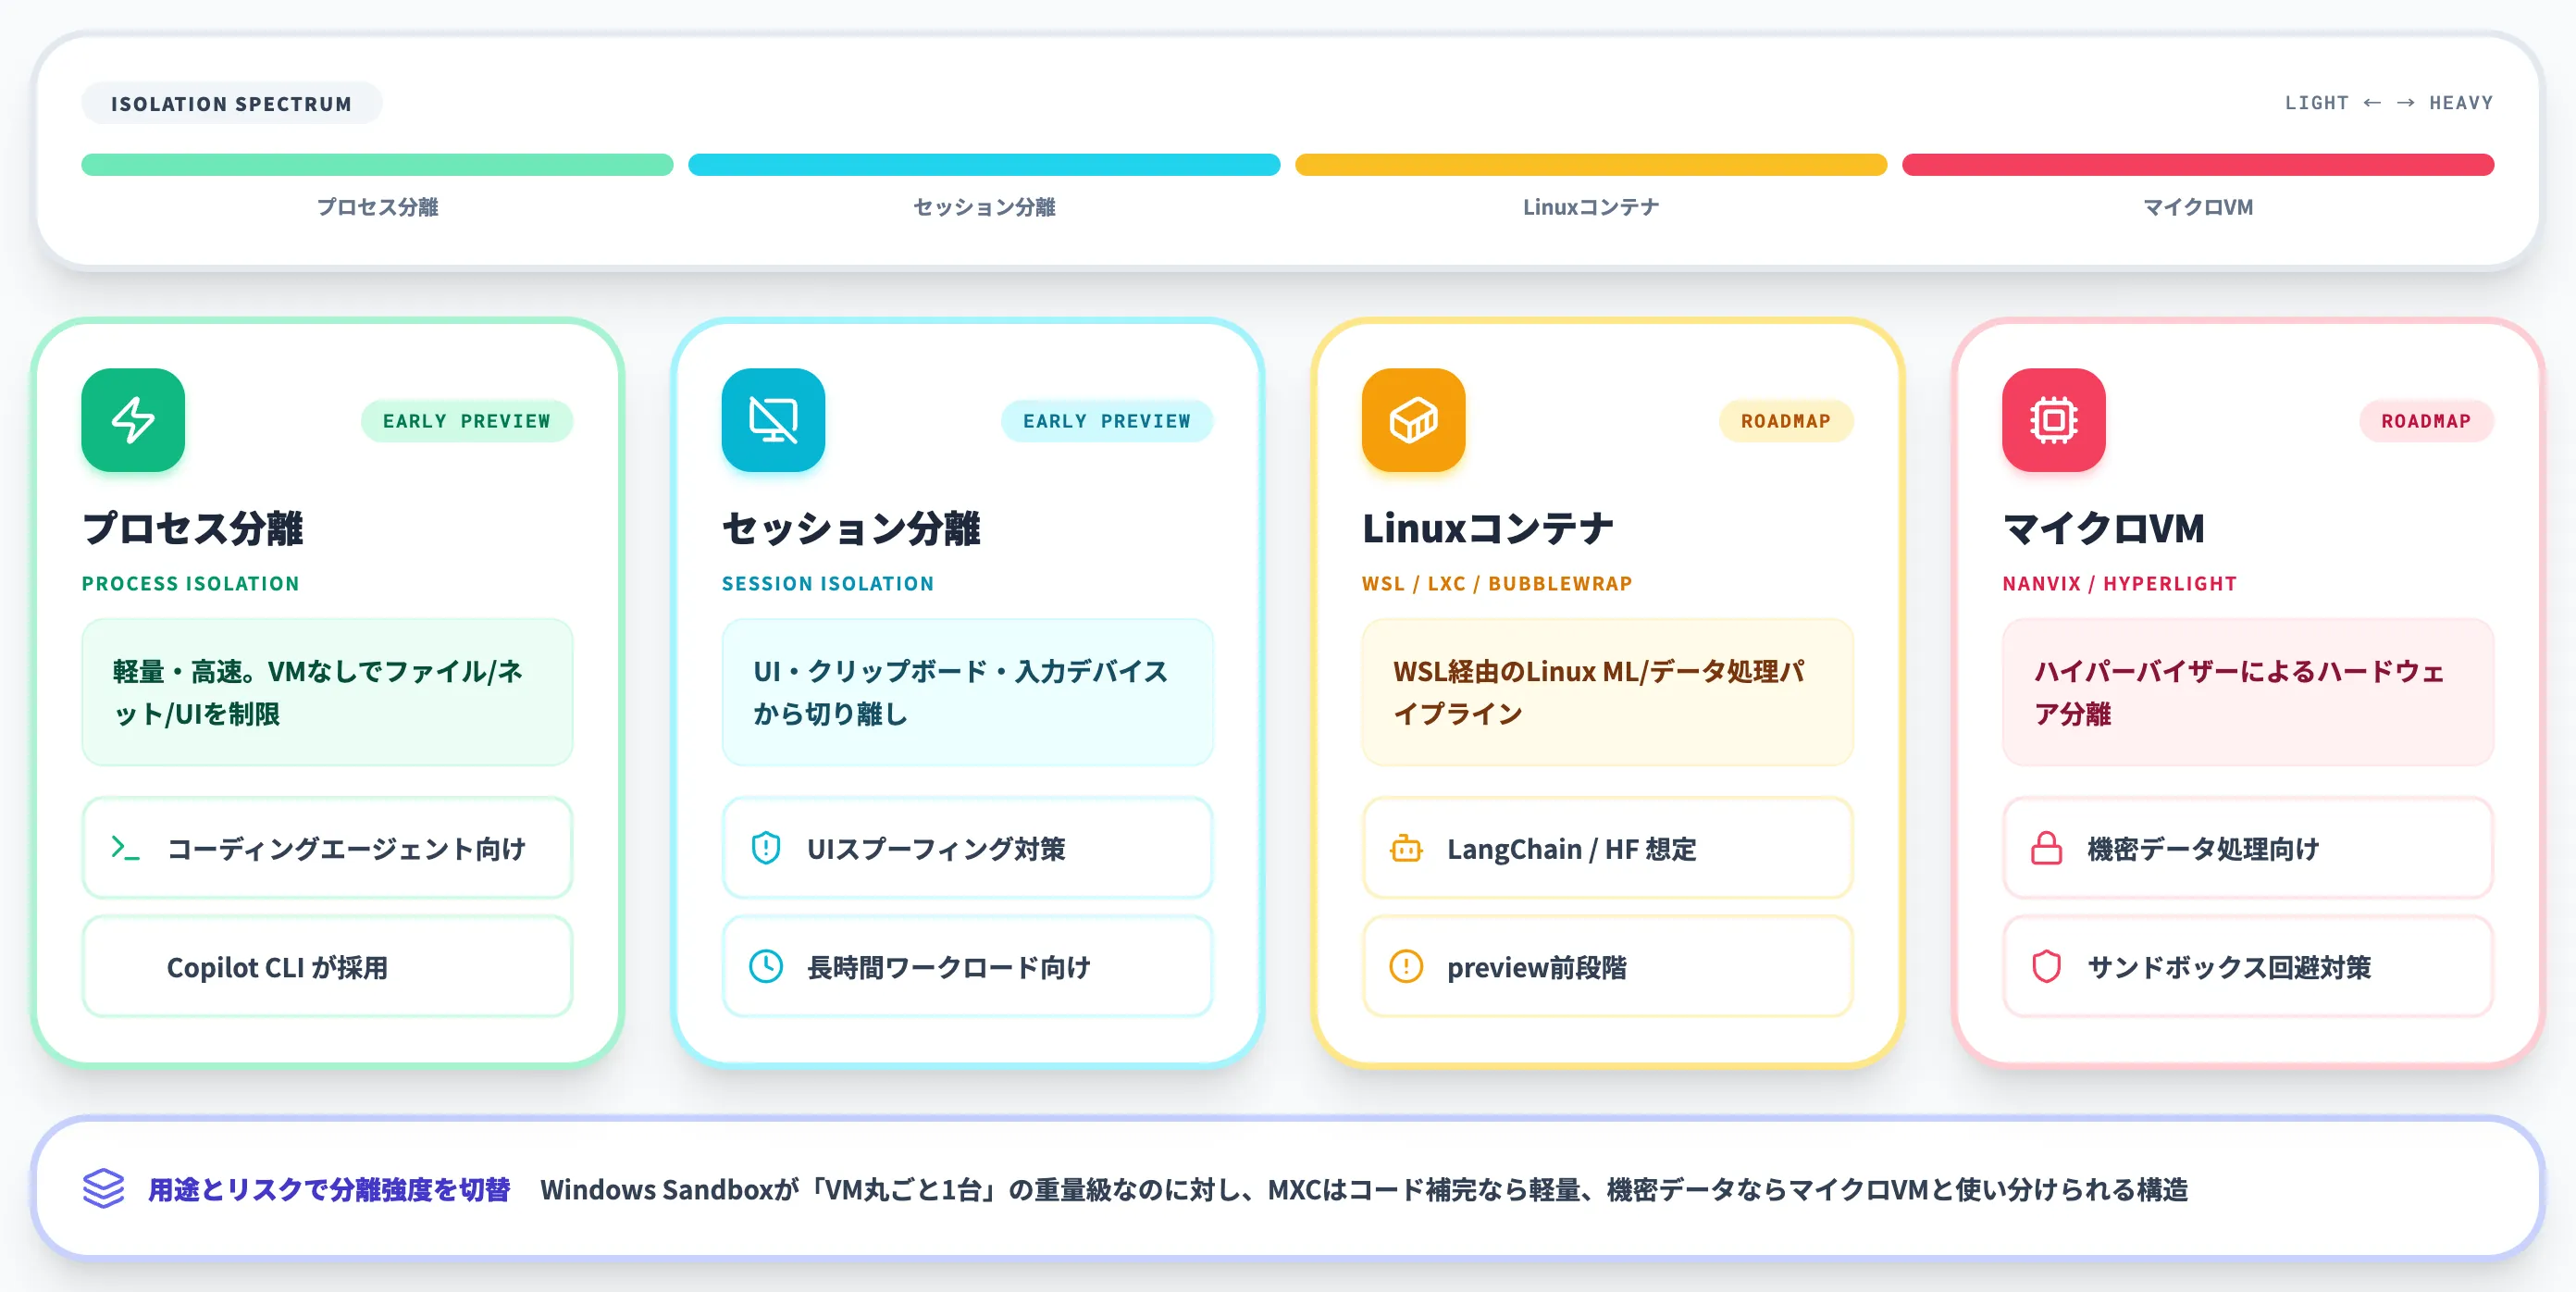
Task: Click the left arrow next to LIGHT
Action: [2372, 103]
